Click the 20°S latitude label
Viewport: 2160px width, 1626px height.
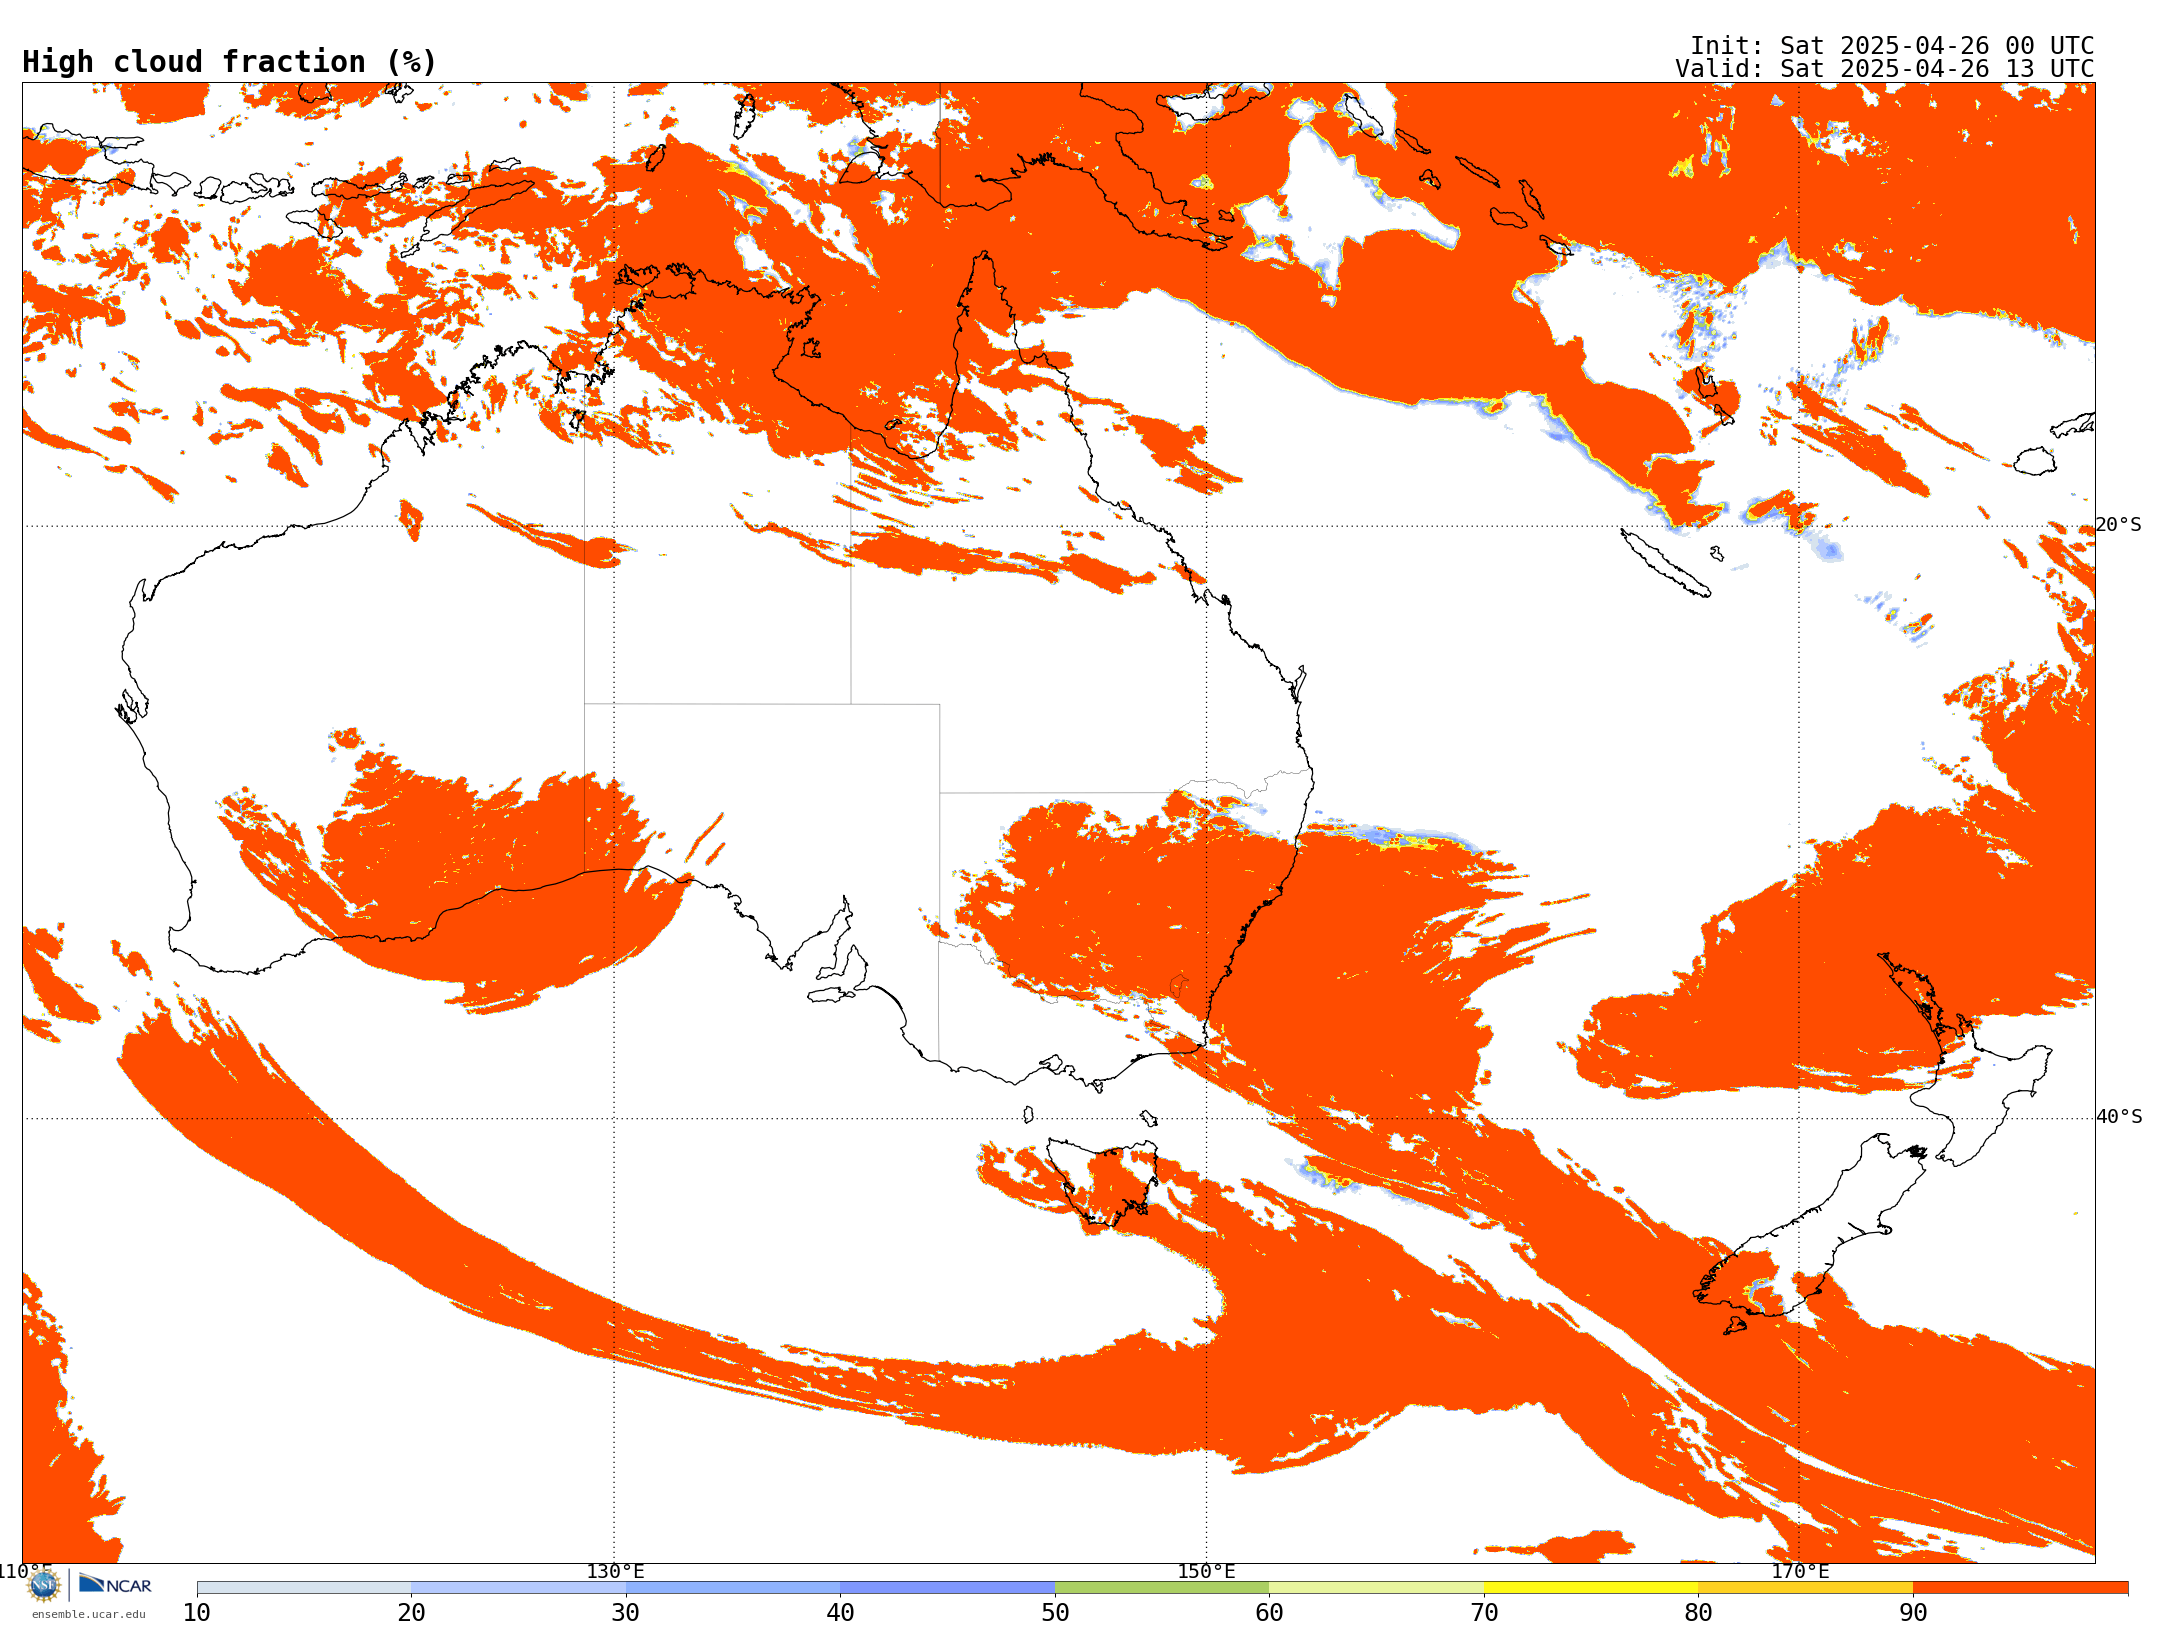(2118, 525)
